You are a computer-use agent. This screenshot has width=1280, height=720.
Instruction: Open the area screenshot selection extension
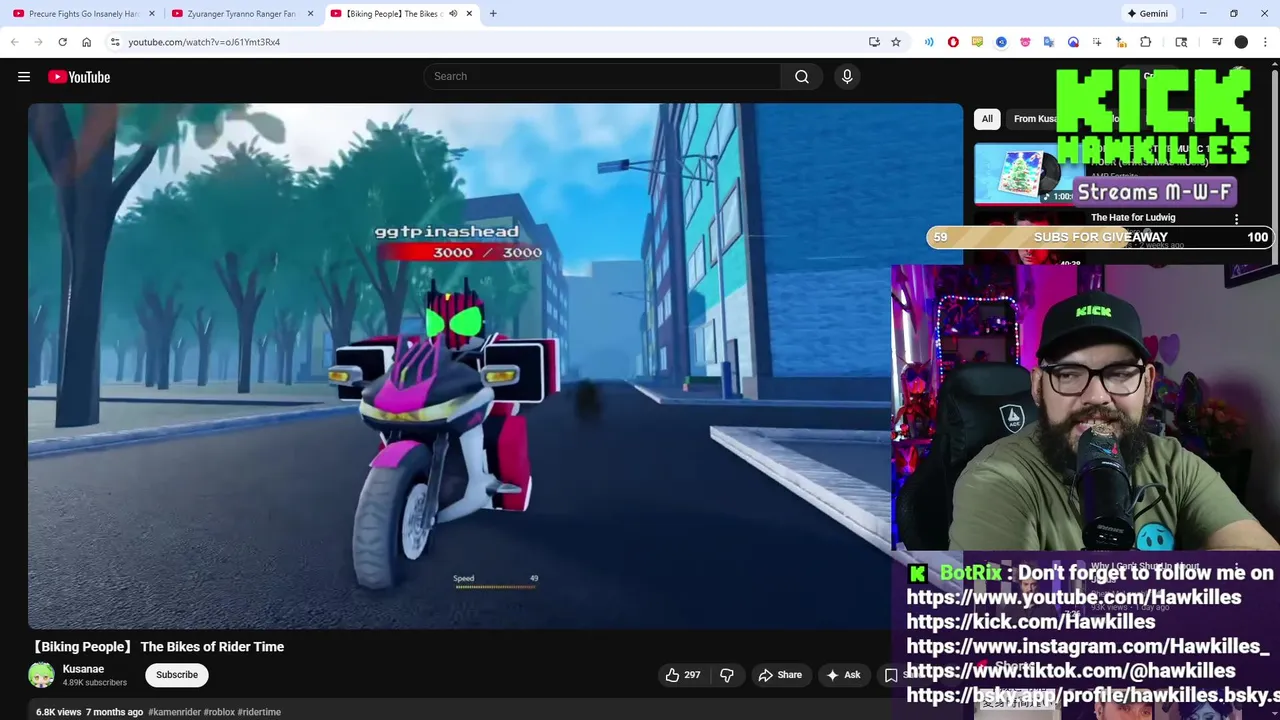coord(1097,42)
